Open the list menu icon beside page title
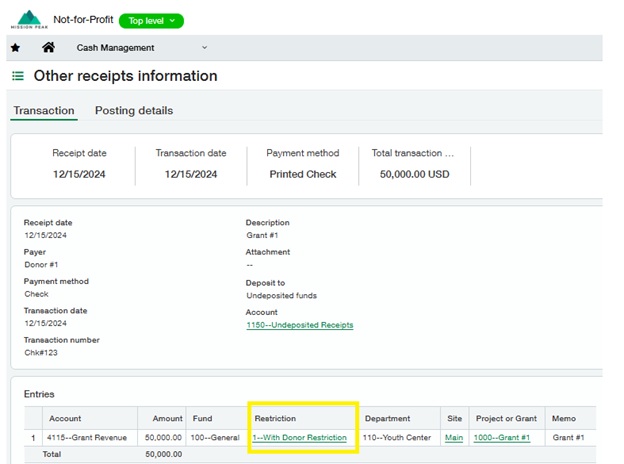The image size is (624, 464). [x=18, y=76]
